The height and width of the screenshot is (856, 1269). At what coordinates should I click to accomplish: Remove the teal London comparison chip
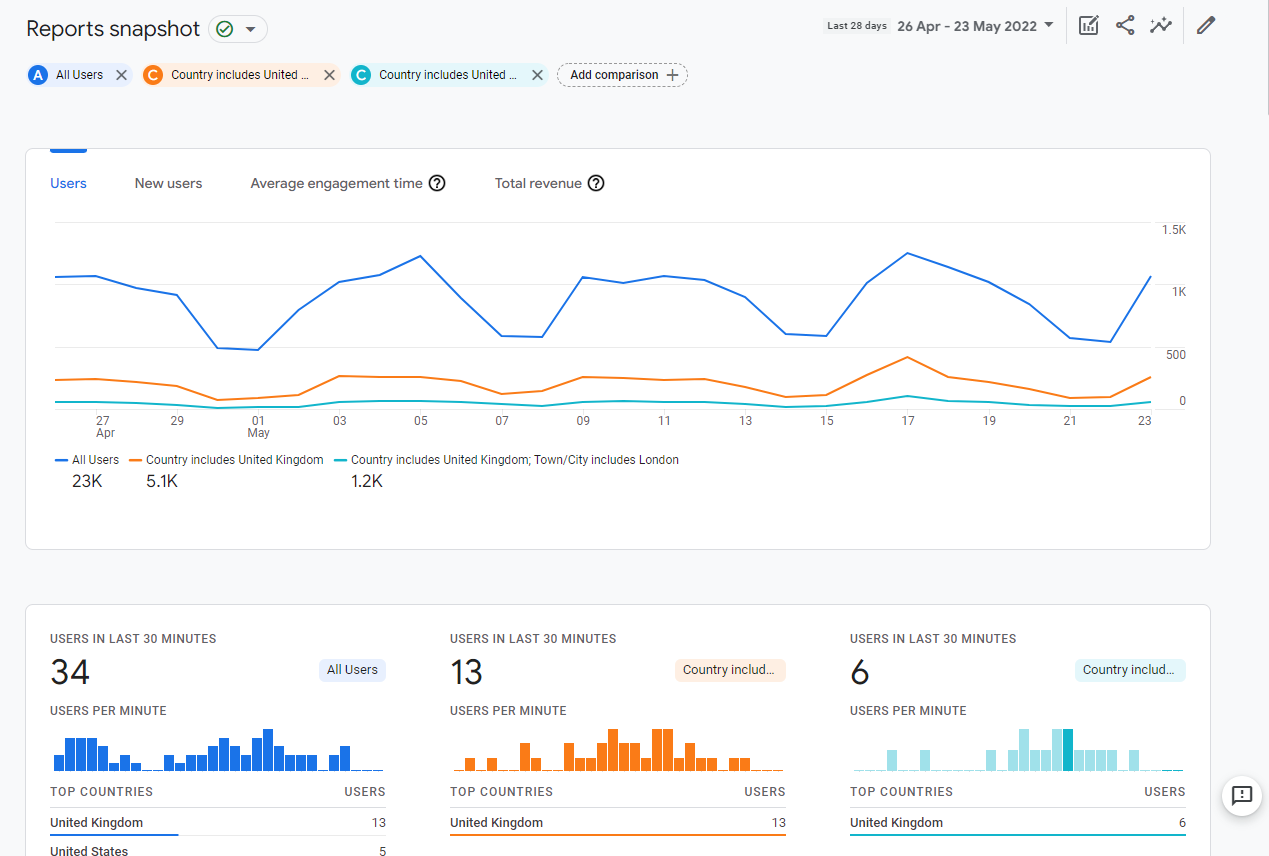click(537, 75)
